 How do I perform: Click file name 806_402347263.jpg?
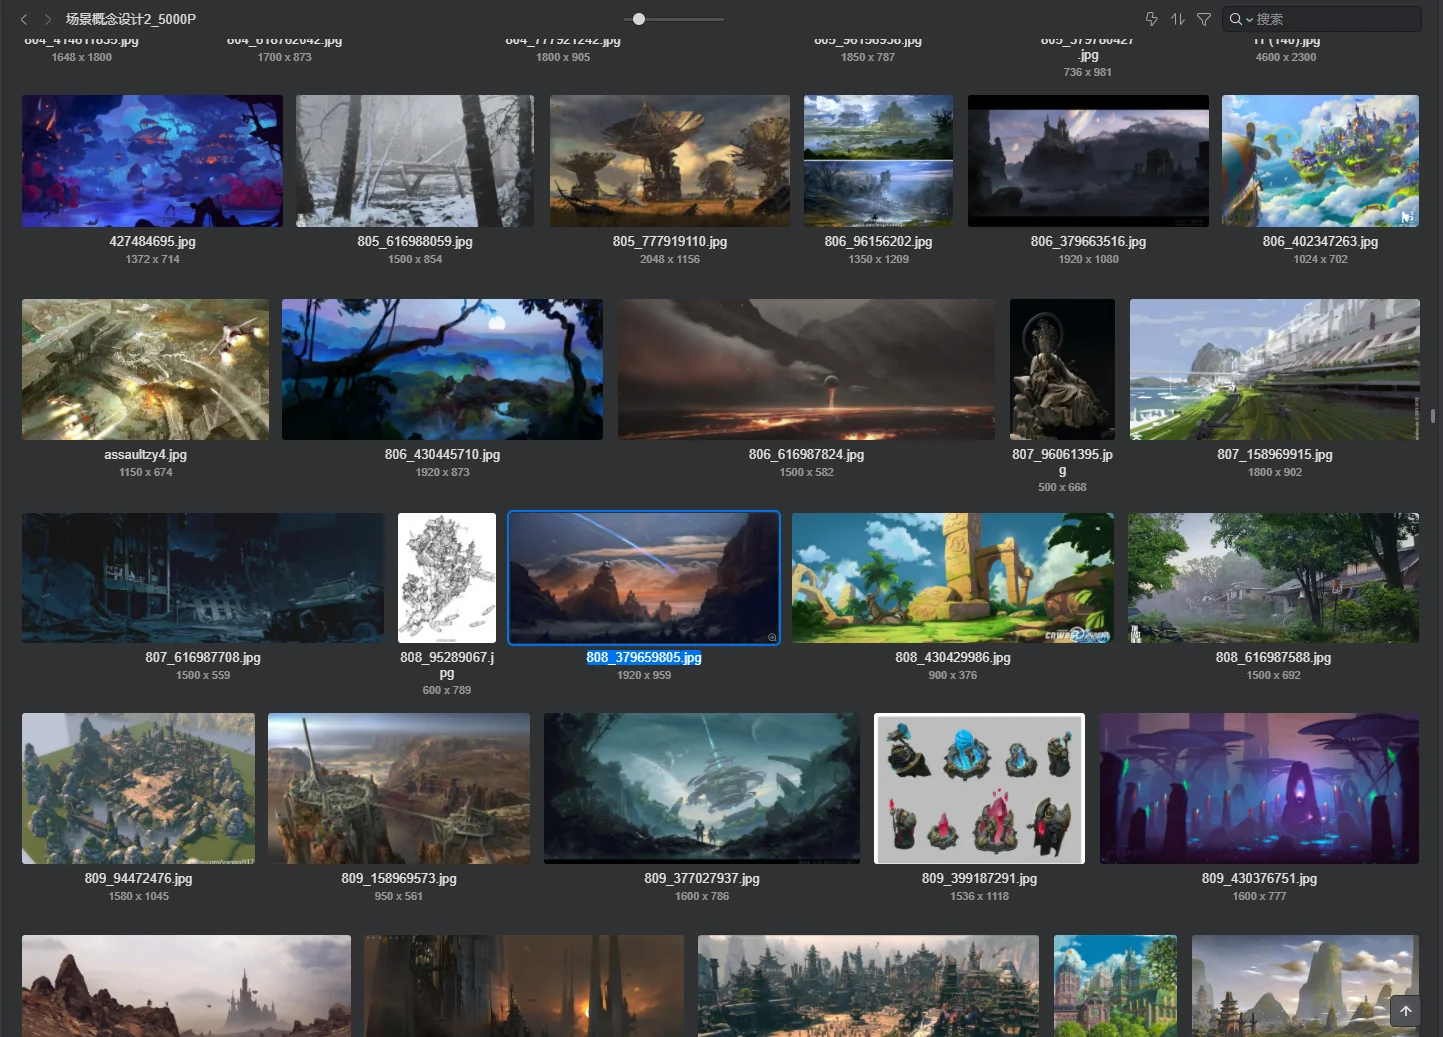tap(1320, 241)
